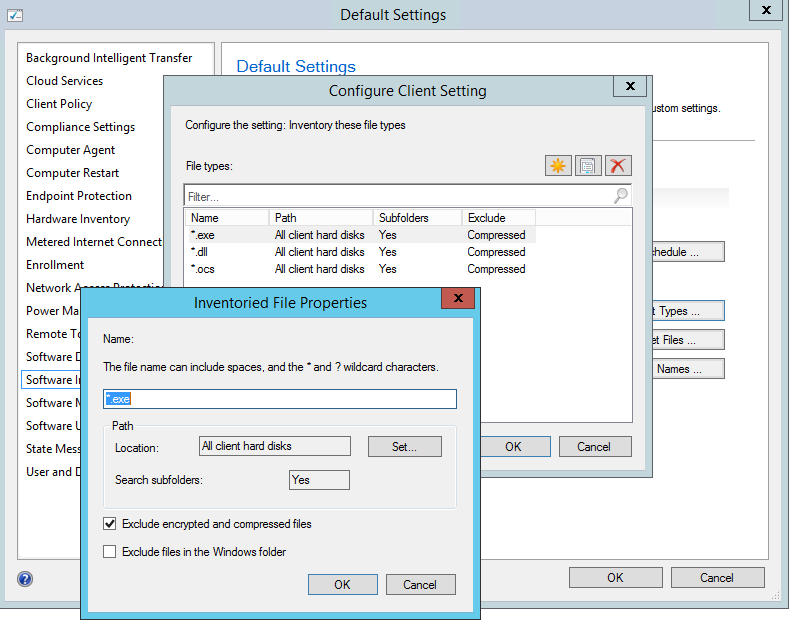Image resolution: width=789 pixels, height=625 pixels.
Task: Select Client Policy in settings list
Action: tap(59, 104)
